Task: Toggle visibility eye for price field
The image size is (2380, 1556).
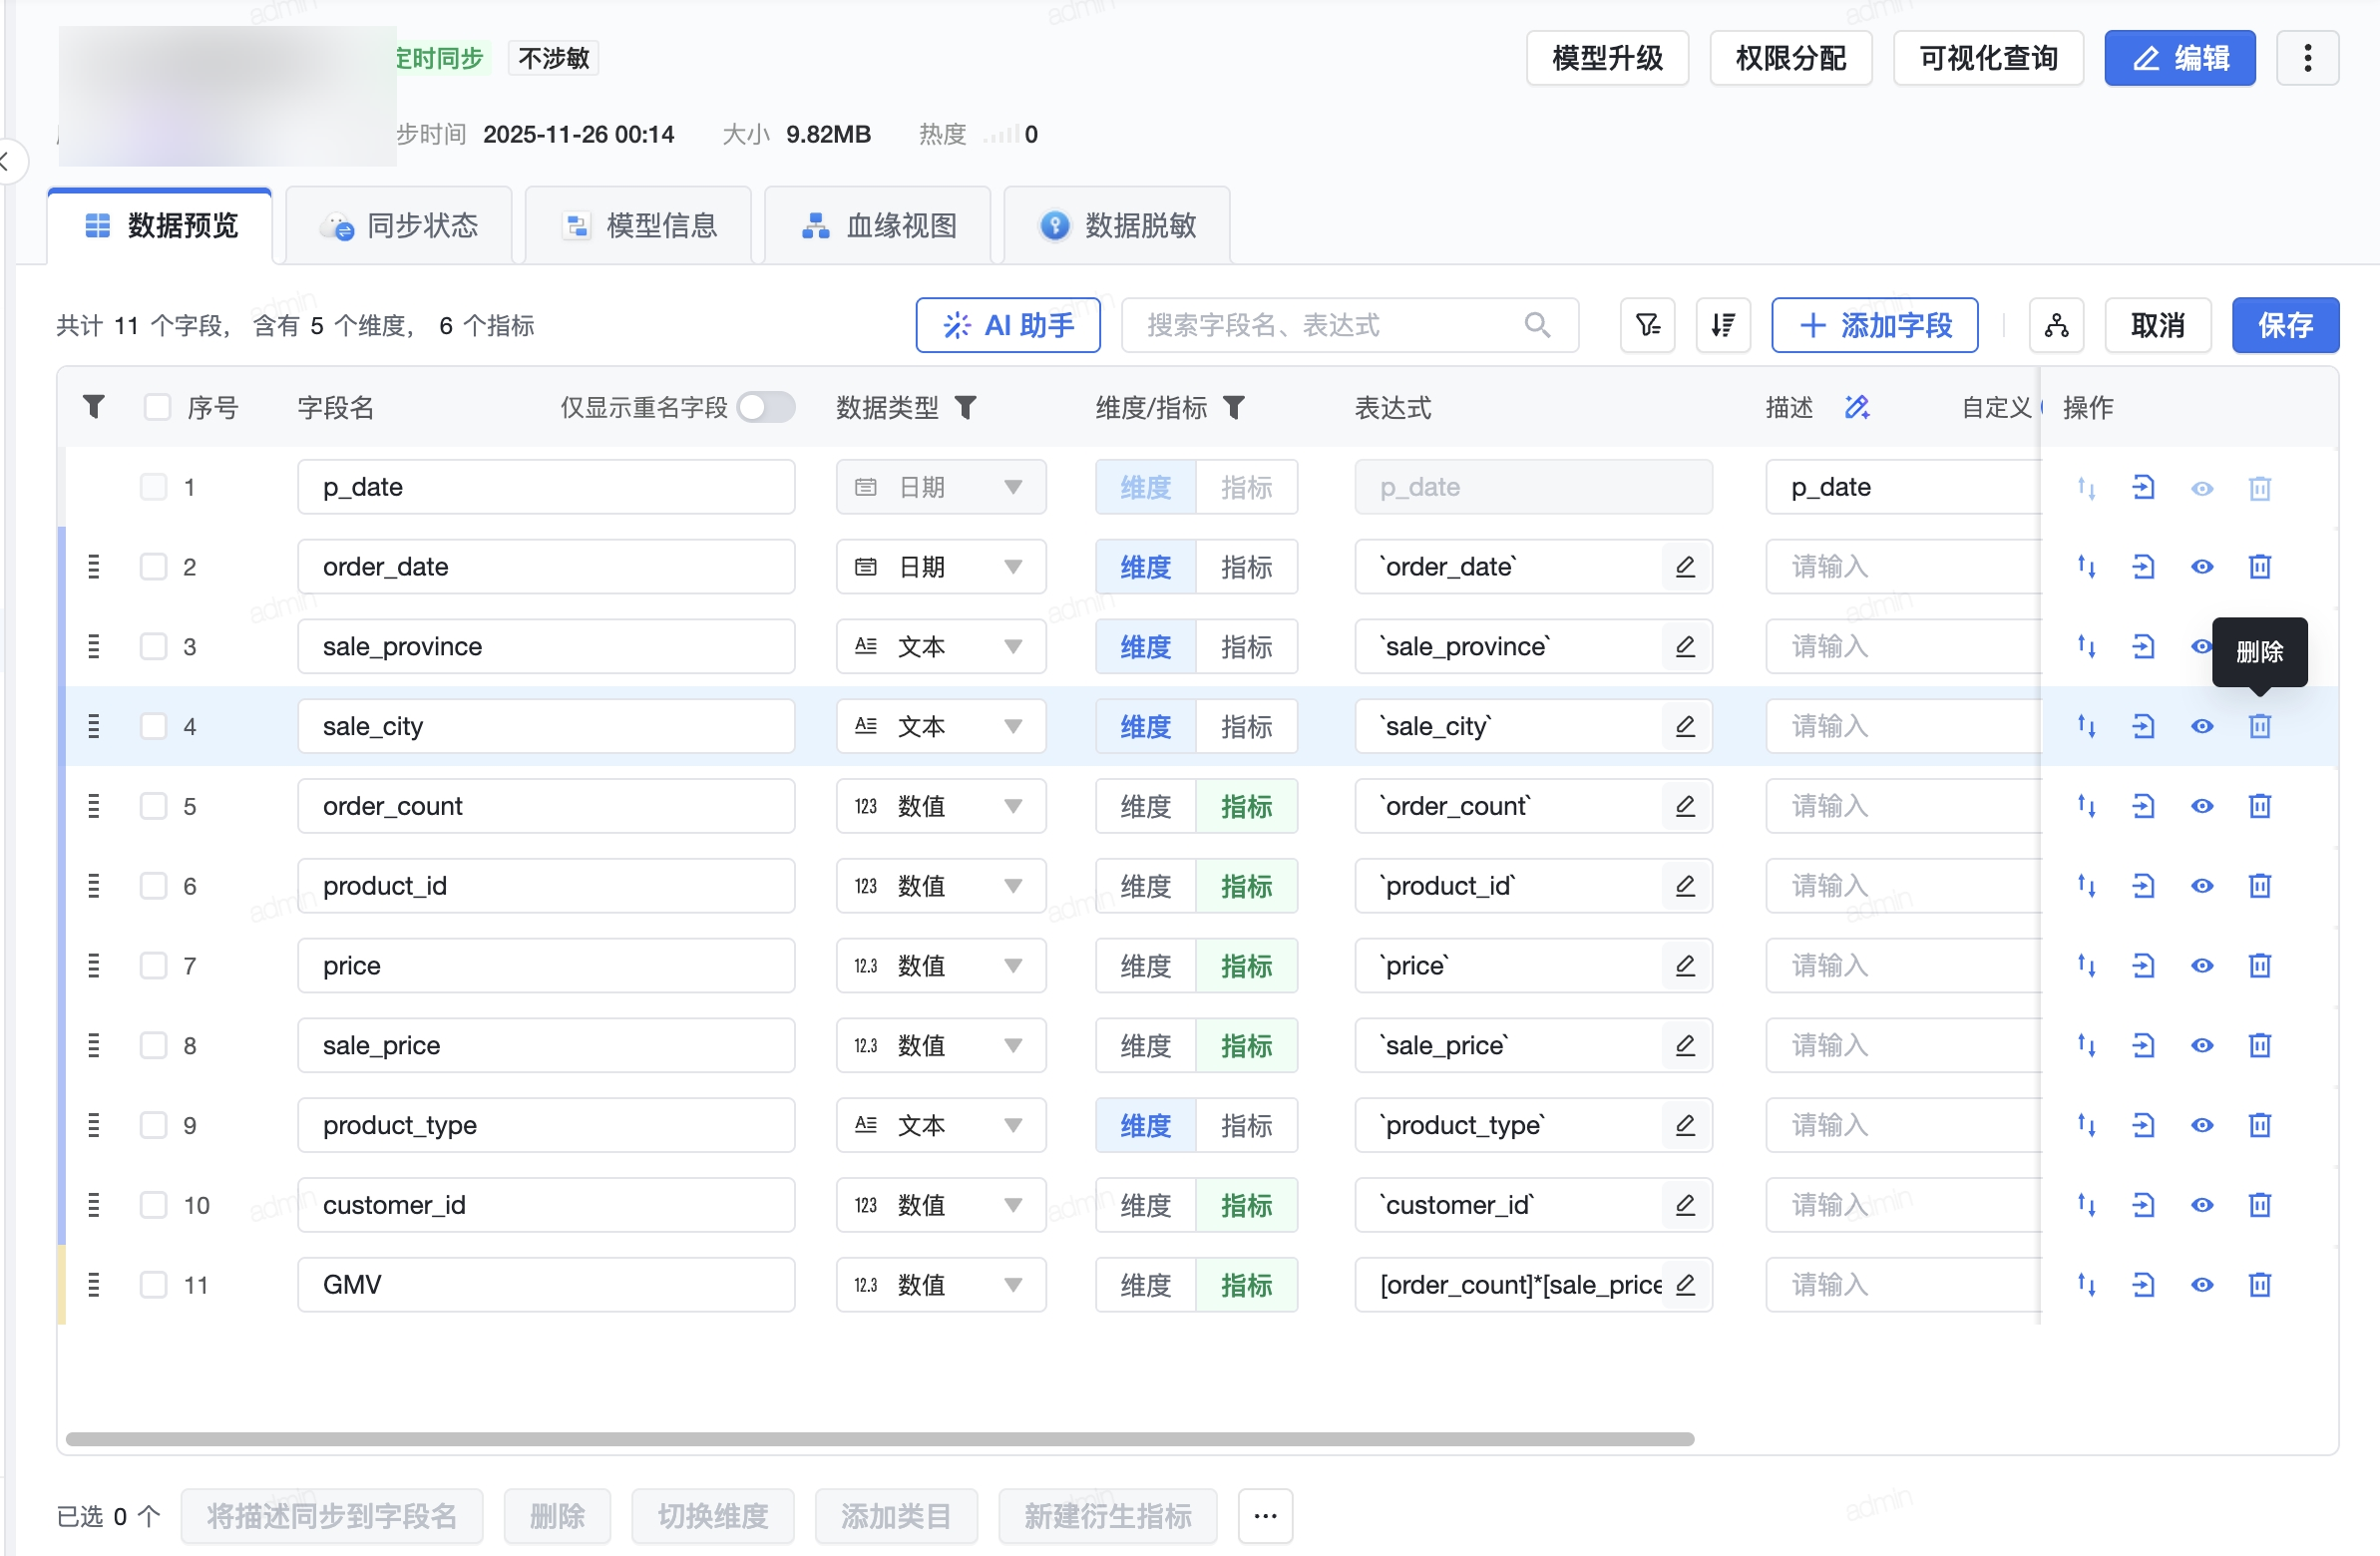Action: point(2201,966)
